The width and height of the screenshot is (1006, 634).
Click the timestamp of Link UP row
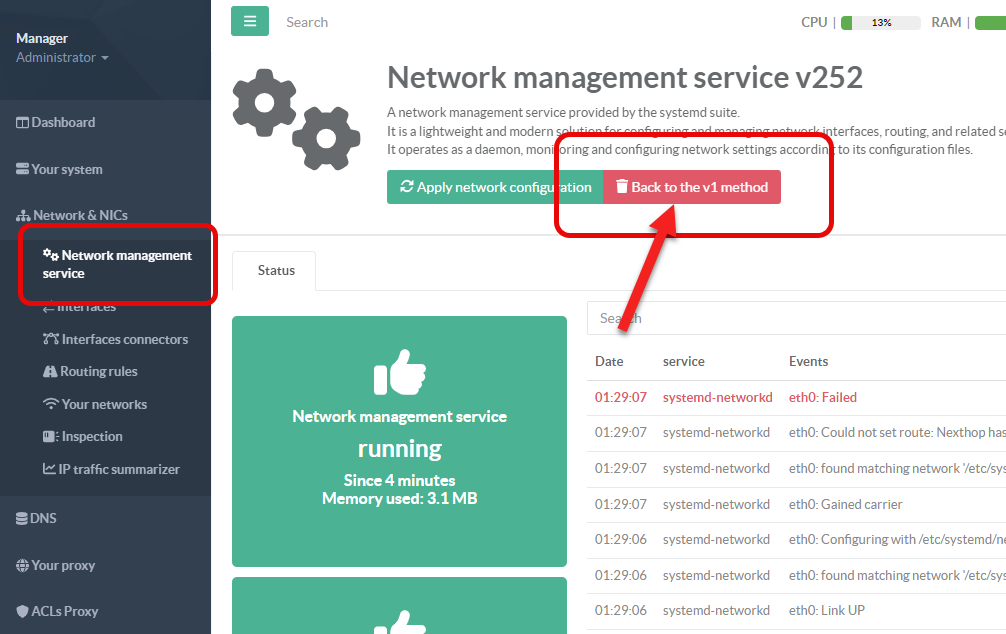[x=620, y=610]
